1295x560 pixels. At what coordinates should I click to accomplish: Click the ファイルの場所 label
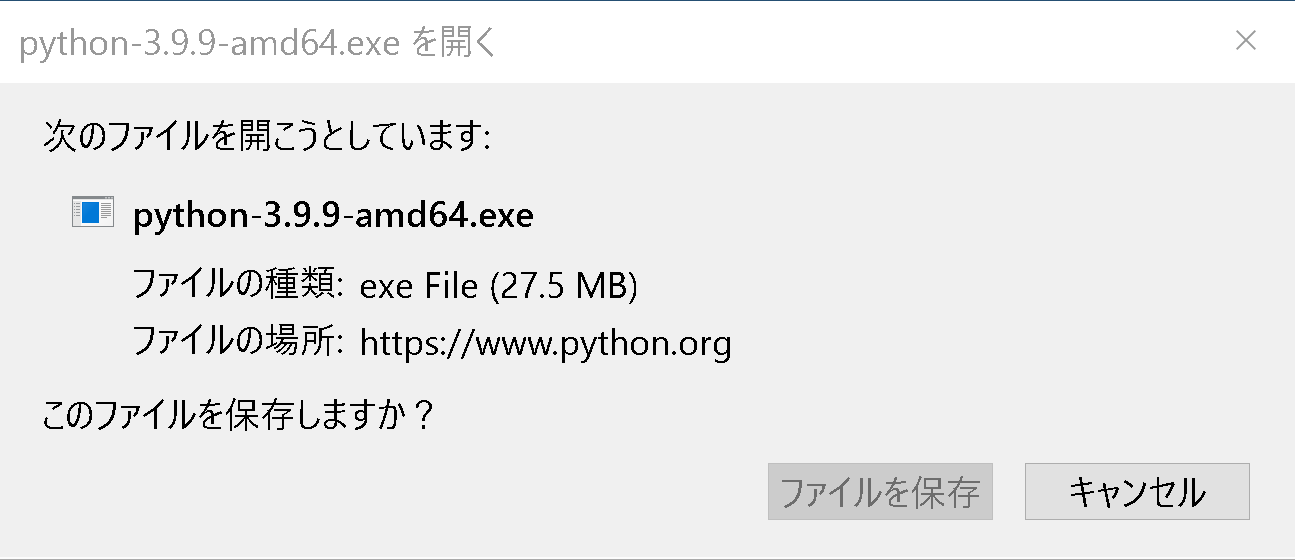pyautogui.click(x=239, y=344)
